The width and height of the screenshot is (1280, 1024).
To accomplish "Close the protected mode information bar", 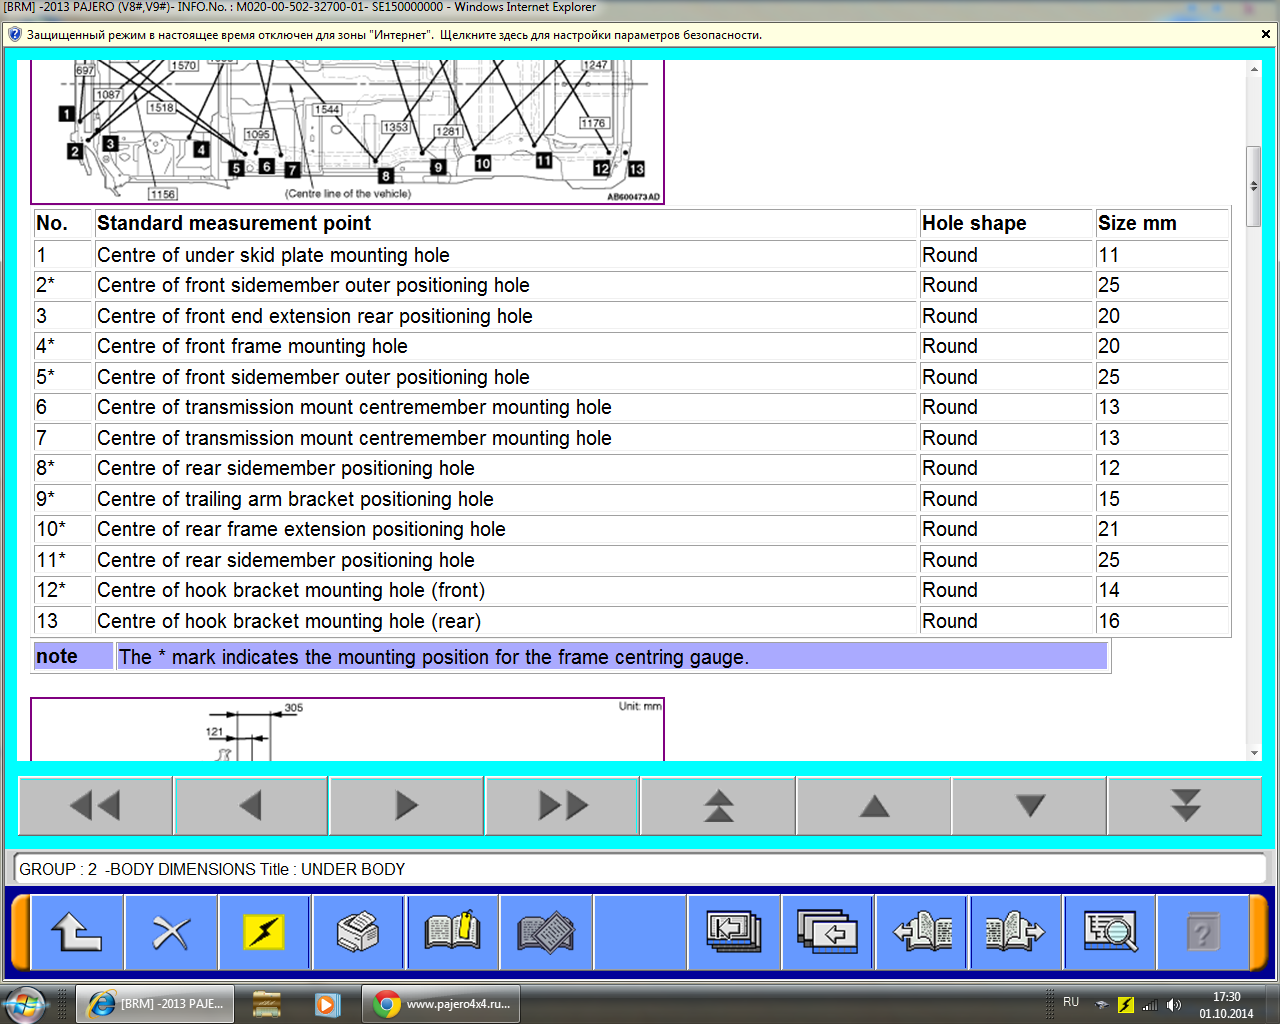I will pyautogui.click(x=1266, y=34).
